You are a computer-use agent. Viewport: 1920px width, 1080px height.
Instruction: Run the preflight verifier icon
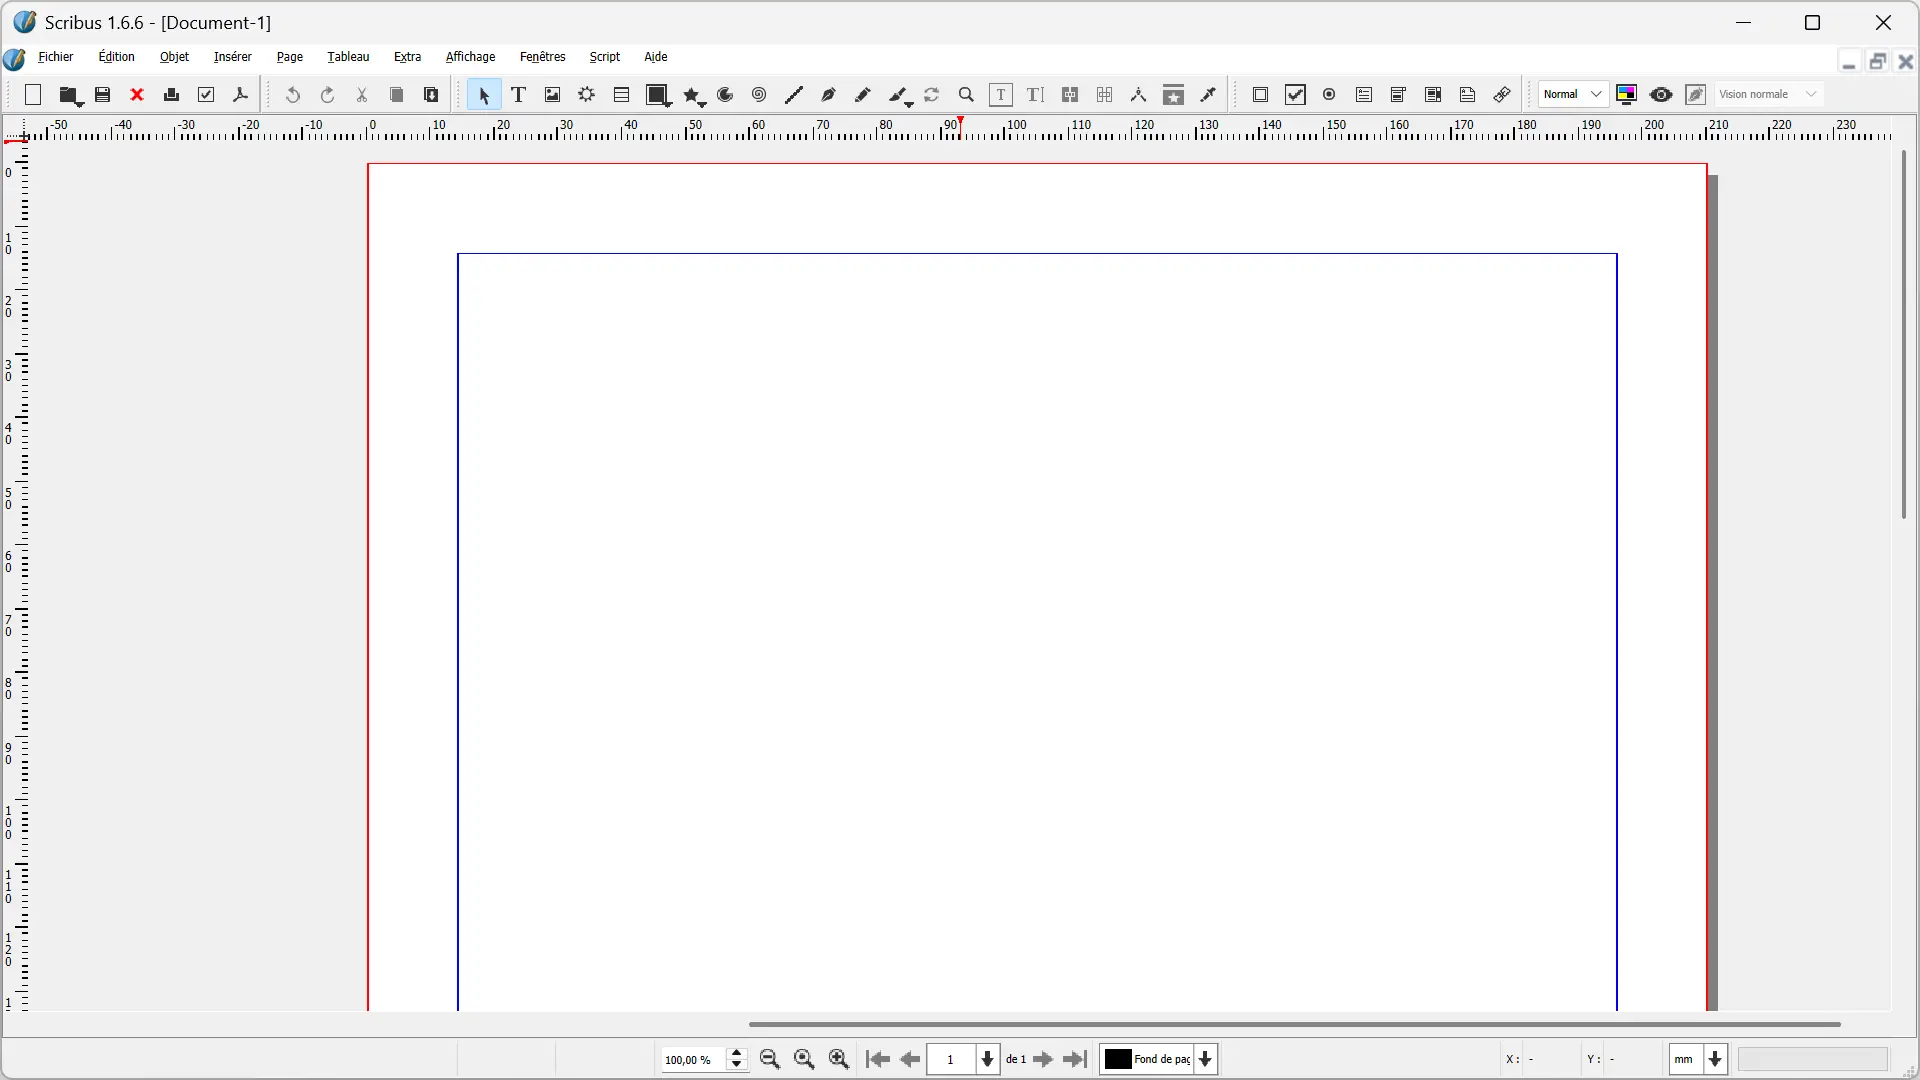point(207,95)
